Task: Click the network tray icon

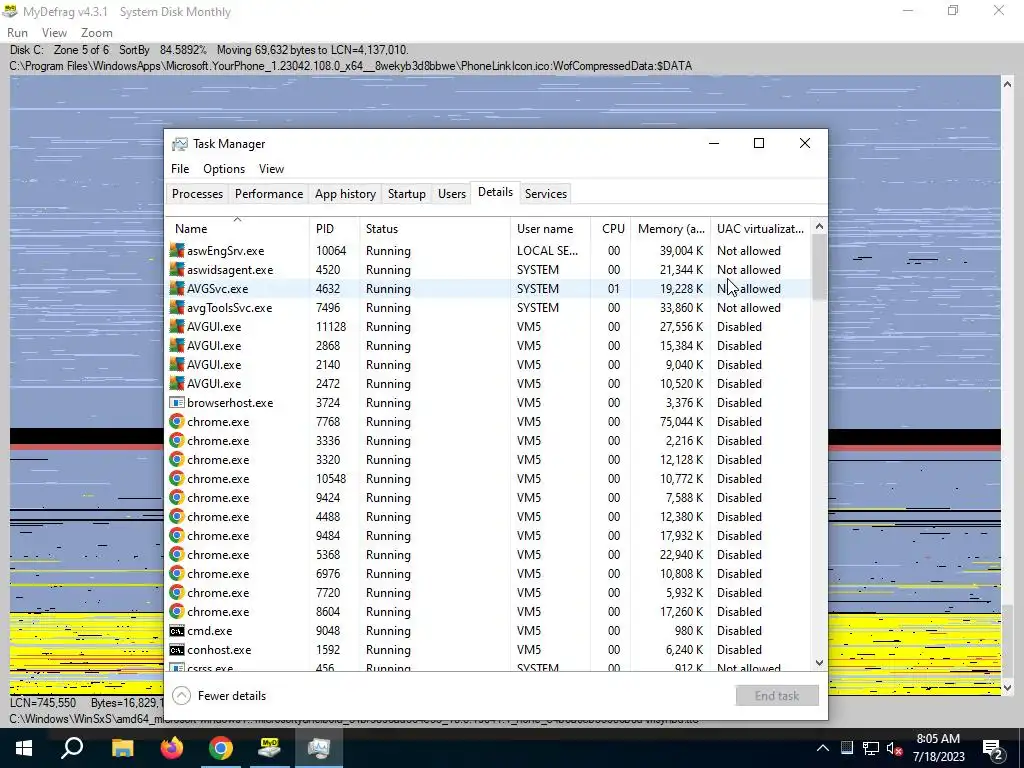Action: tap(870, 748)
